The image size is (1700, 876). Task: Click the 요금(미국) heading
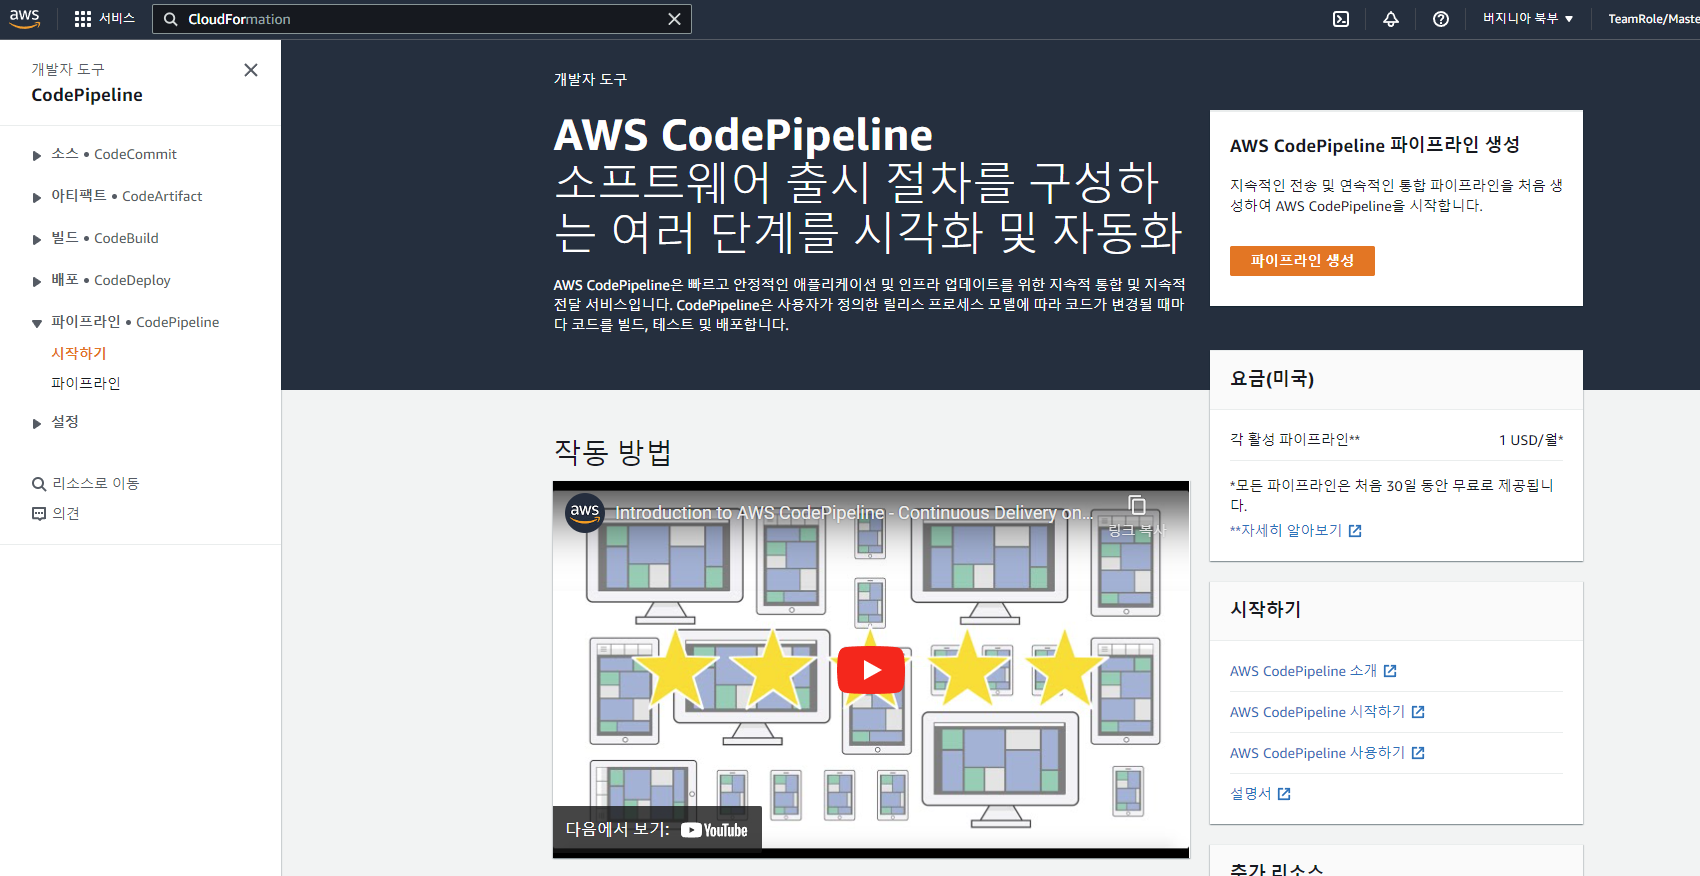click(1272, 379)
